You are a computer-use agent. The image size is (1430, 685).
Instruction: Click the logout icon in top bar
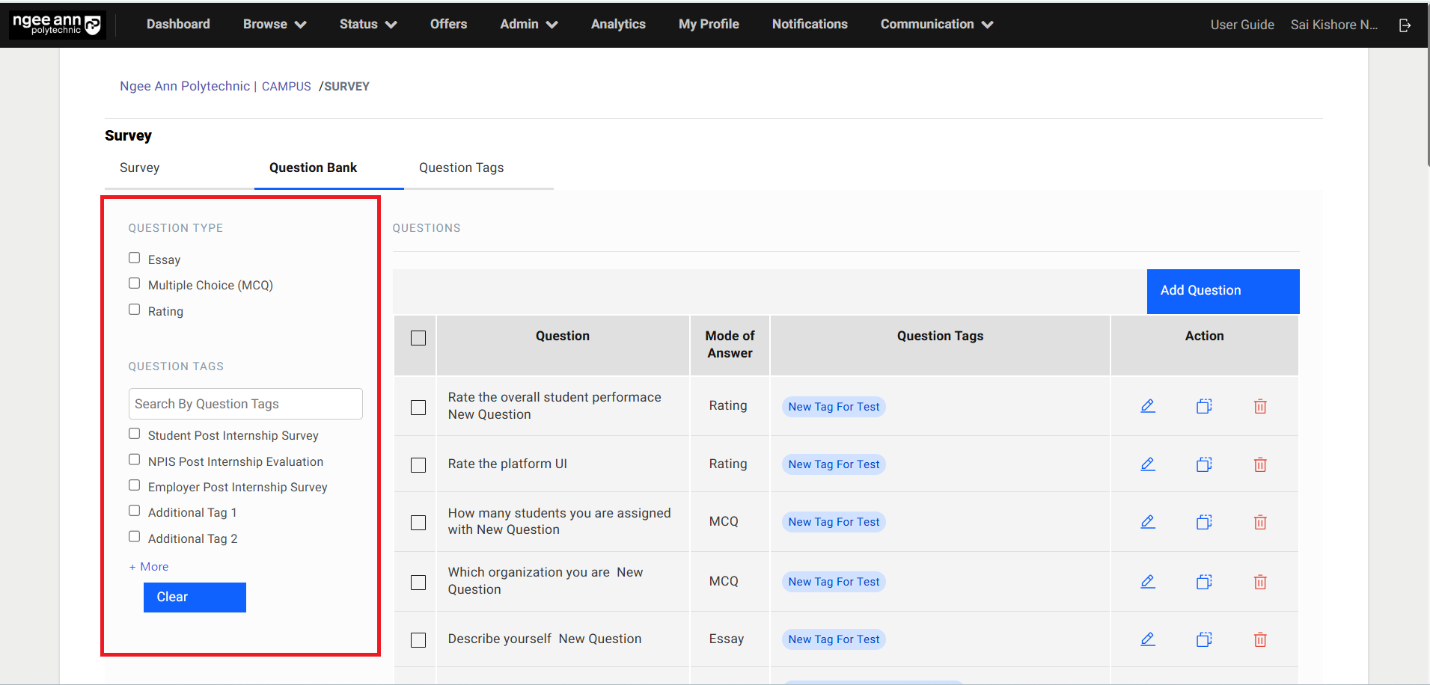1405,25
